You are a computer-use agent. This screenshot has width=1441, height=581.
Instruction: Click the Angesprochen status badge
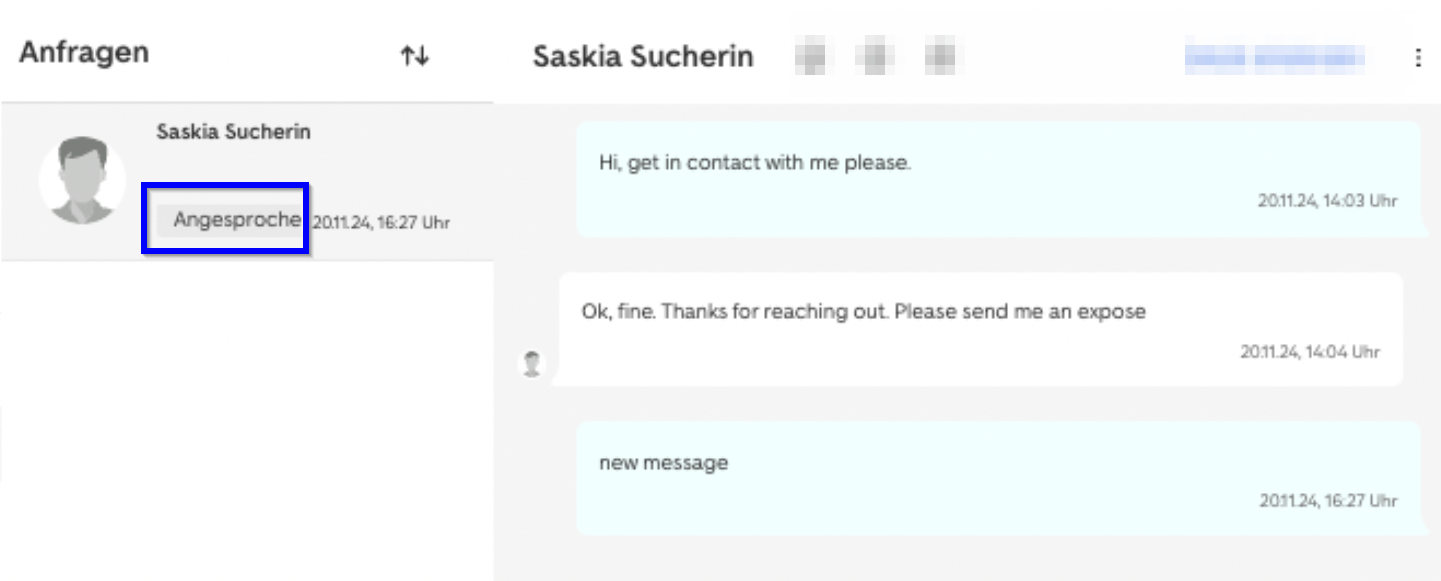228,220
